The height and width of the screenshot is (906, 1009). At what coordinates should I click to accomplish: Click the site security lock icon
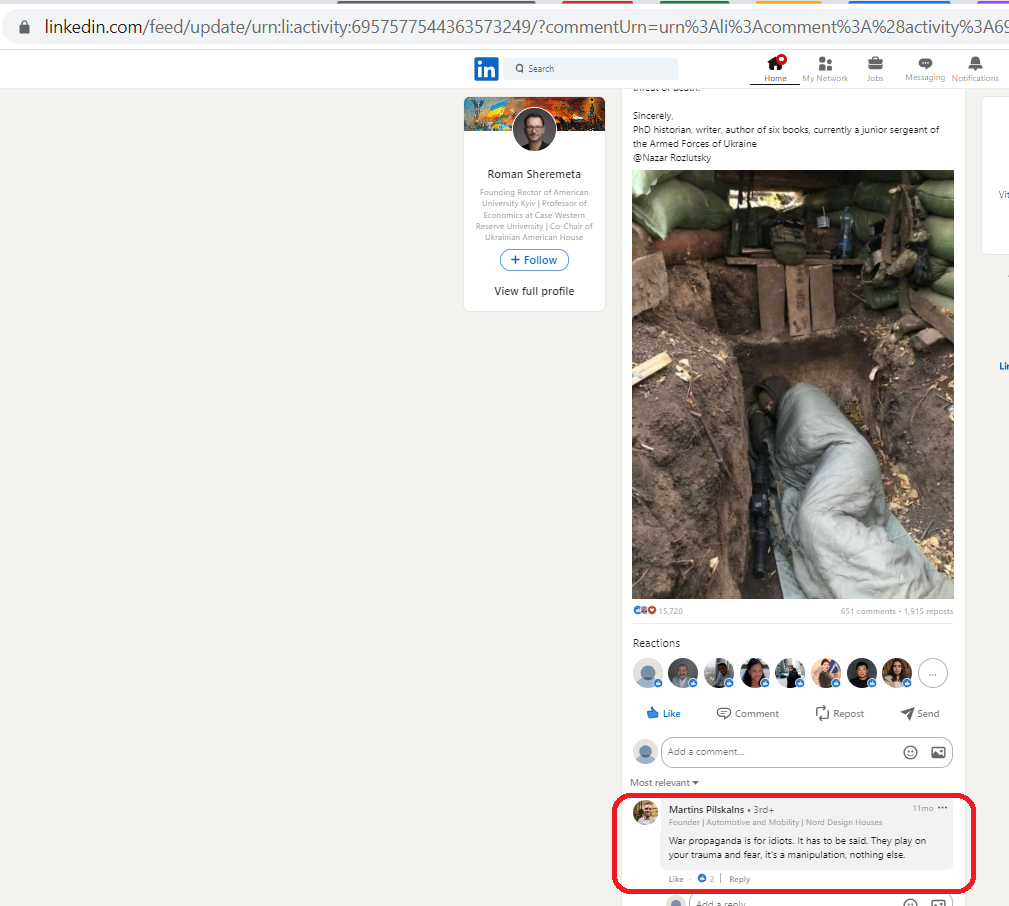pos(24,27)
